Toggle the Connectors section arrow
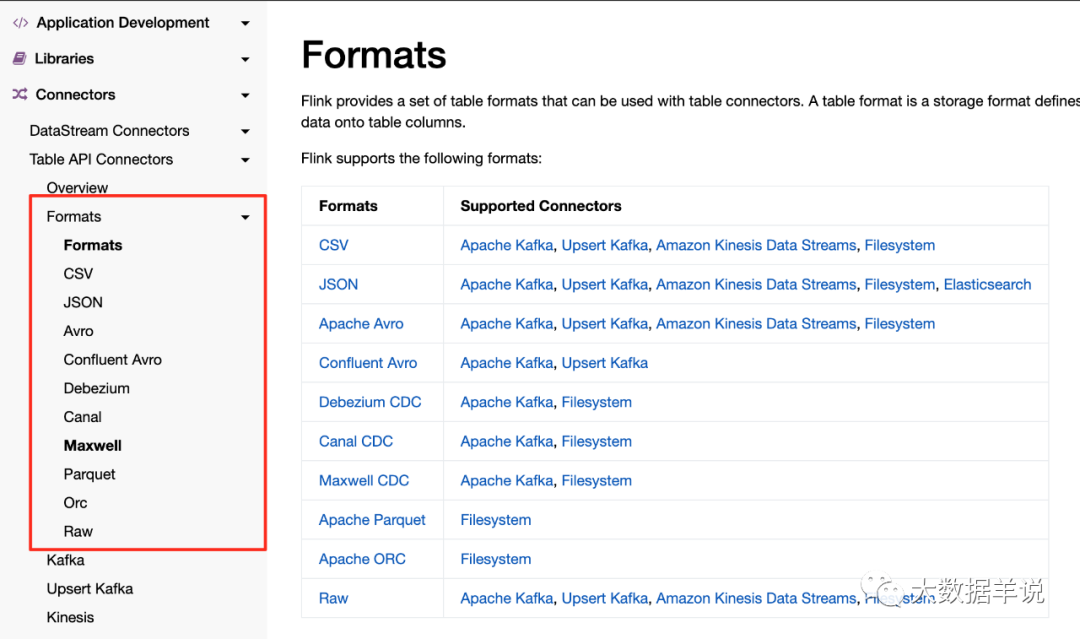1080x639 pixels. [245, 95]
